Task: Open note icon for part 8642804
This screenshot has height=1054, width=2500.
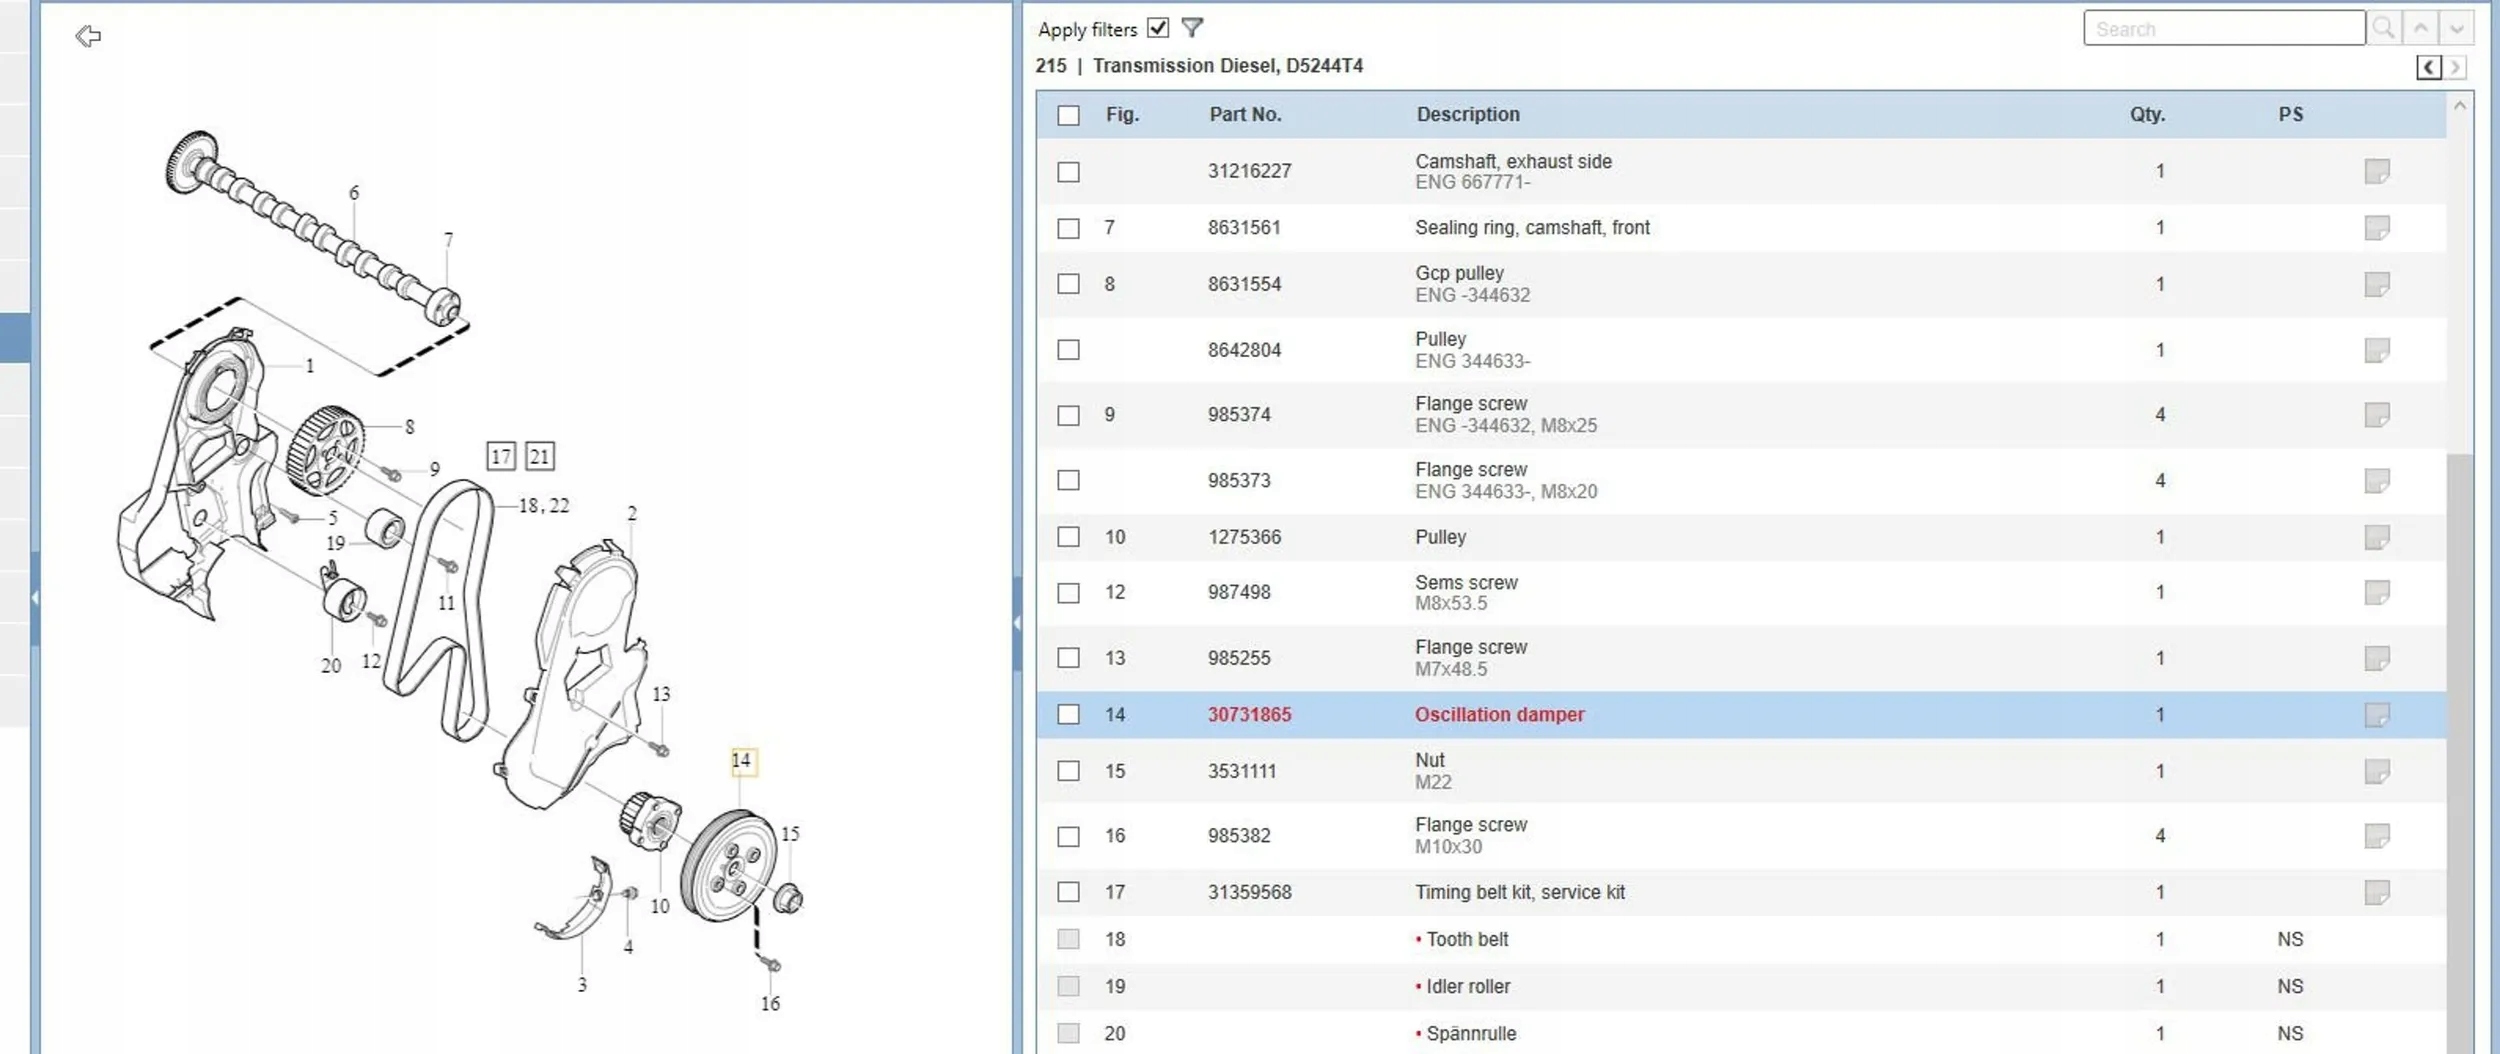Action: point(2377,350)
